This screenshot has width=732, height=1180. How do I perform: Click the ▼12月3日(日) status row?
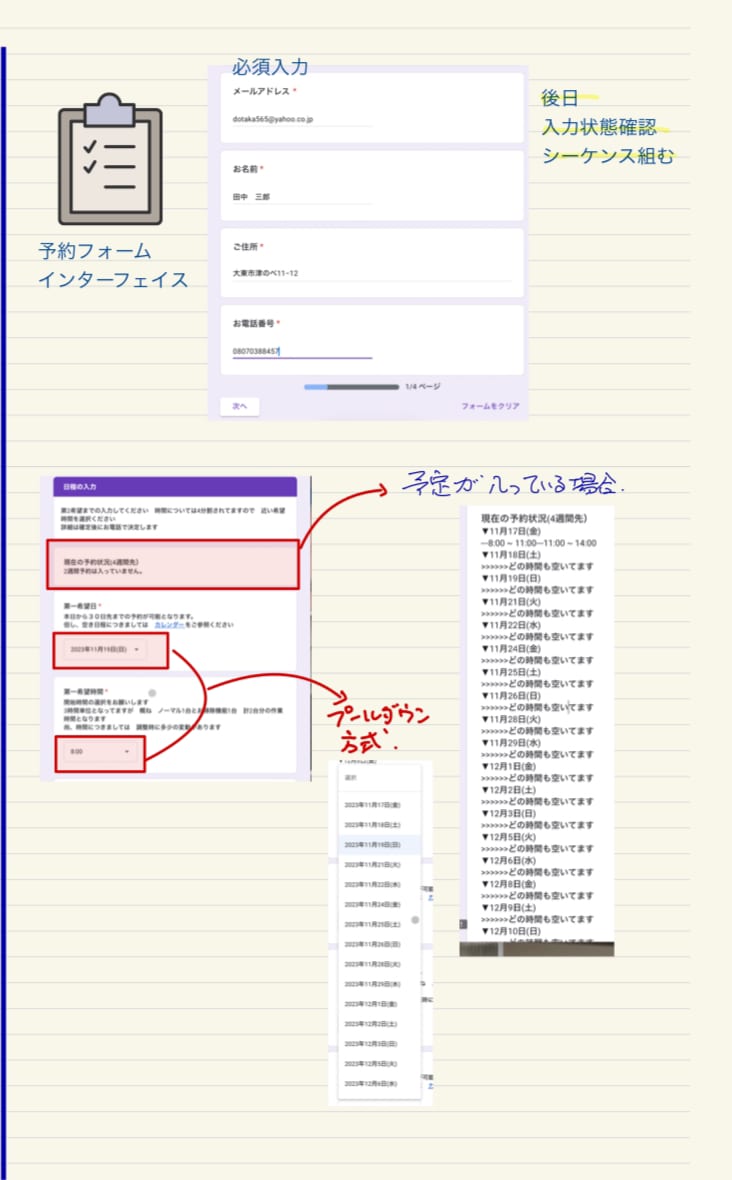point(509,814)
